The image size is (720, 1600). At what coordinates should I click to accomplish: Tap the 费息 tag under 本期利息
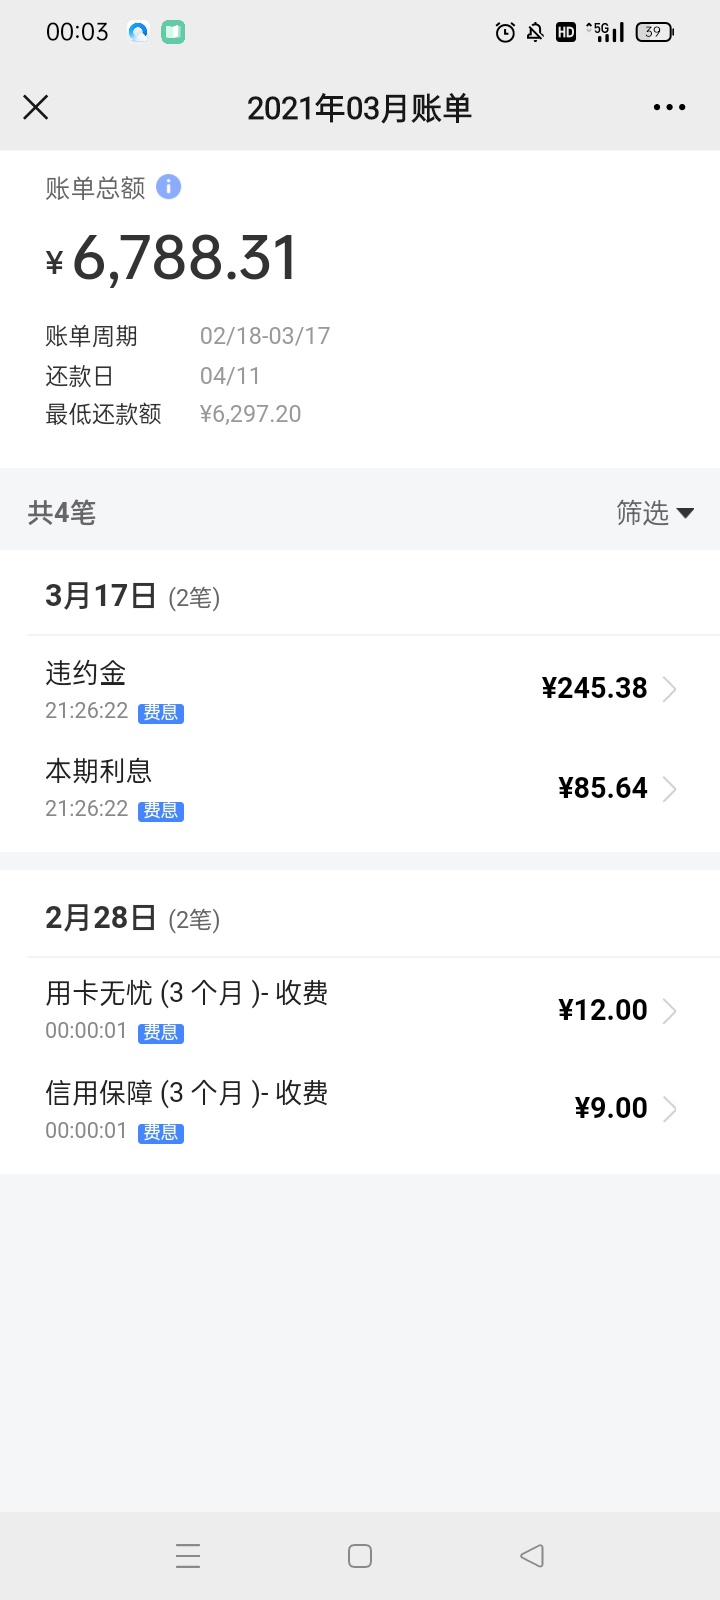pos(161,811)
